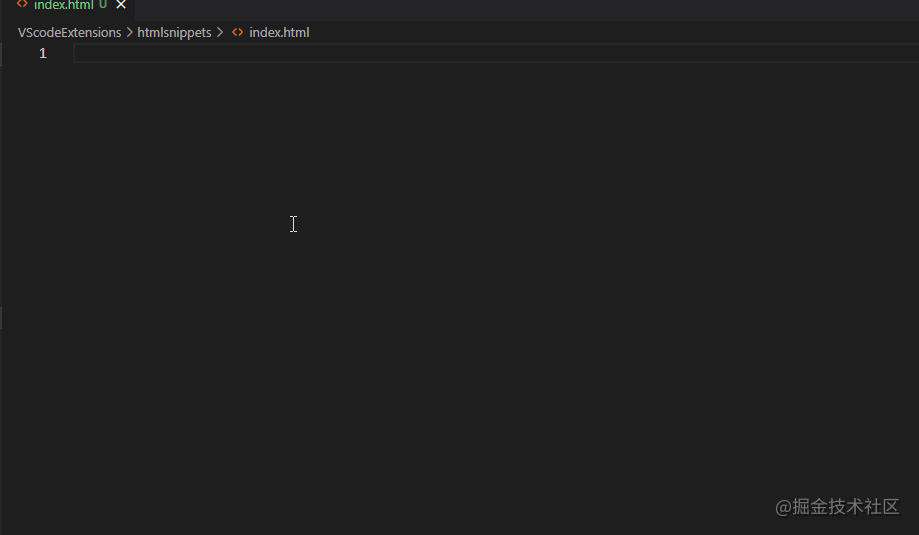The width and height of the screenshot is (919, 535).
Task: Open the VScodeExtensions breadcrumb
Action: pyautogui.click(x=69, y=32)
